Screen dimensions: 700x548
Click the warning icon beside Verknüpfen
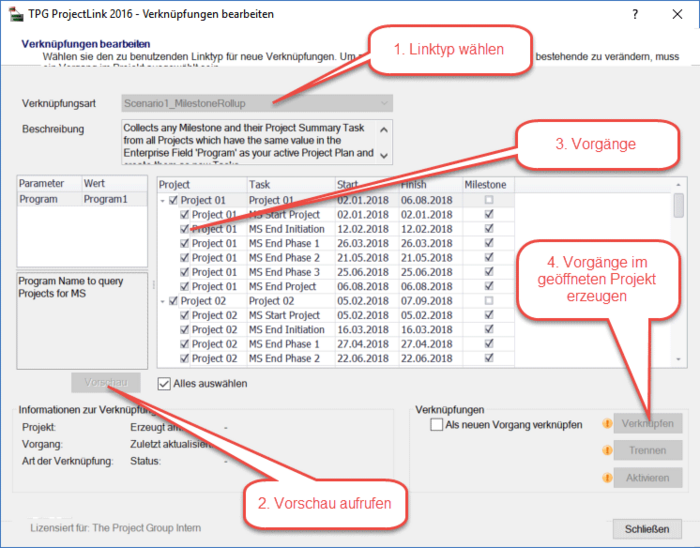[607, 423]
